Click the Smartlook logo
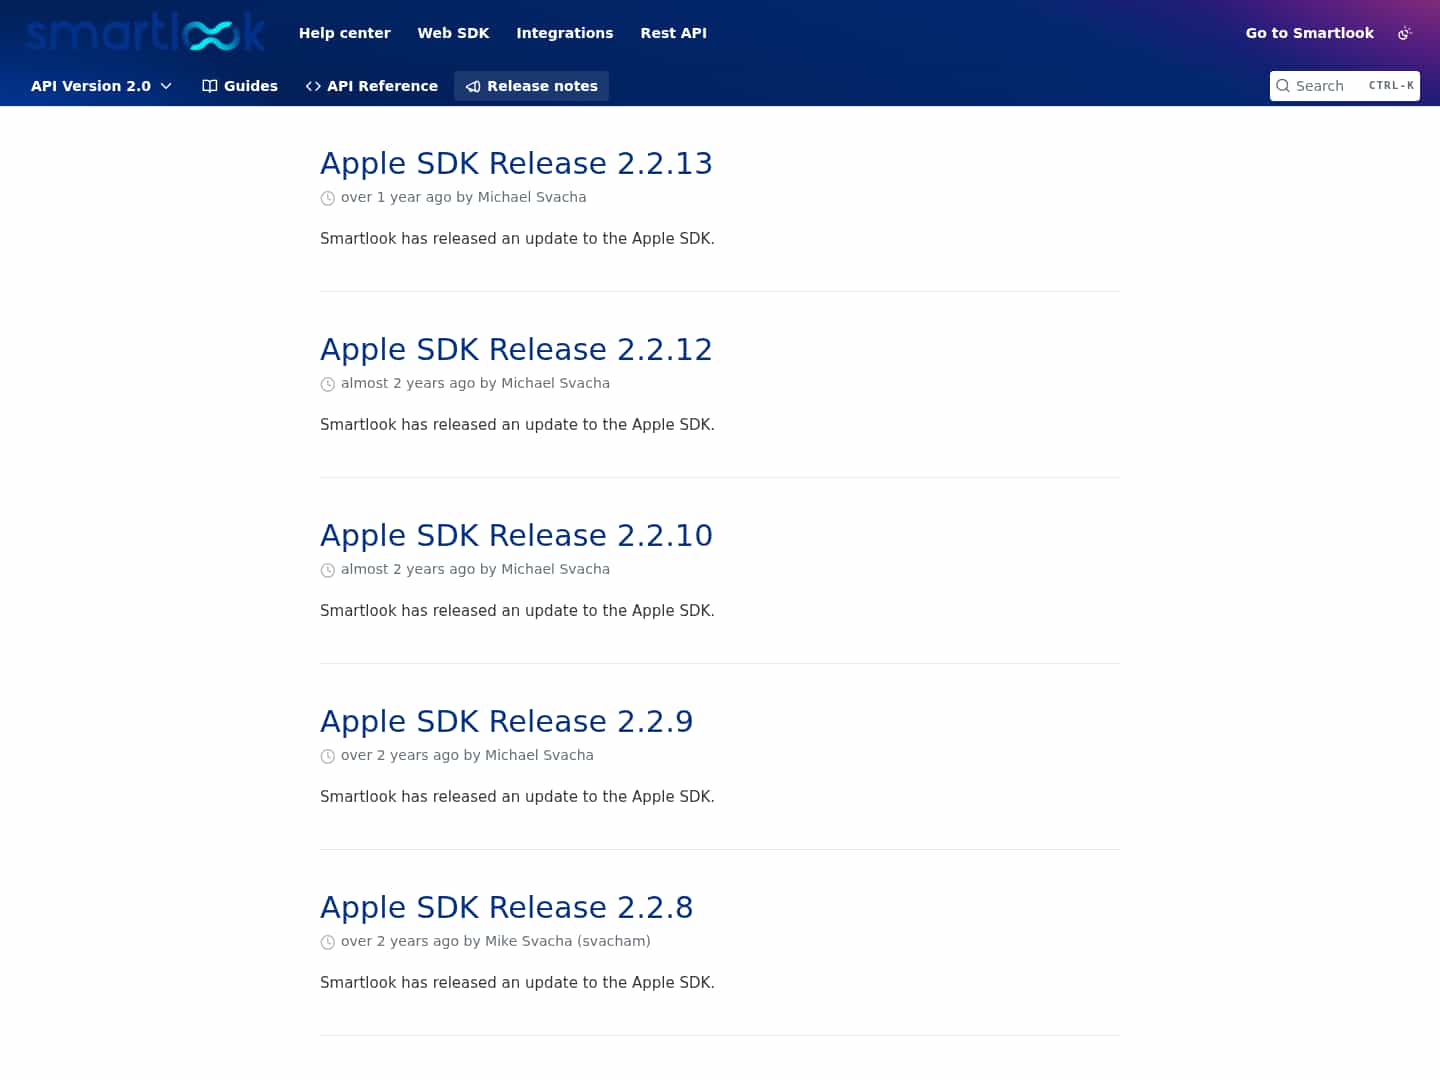The height and width of the screenshot is (1080, 1440). [x=144, y=32]
